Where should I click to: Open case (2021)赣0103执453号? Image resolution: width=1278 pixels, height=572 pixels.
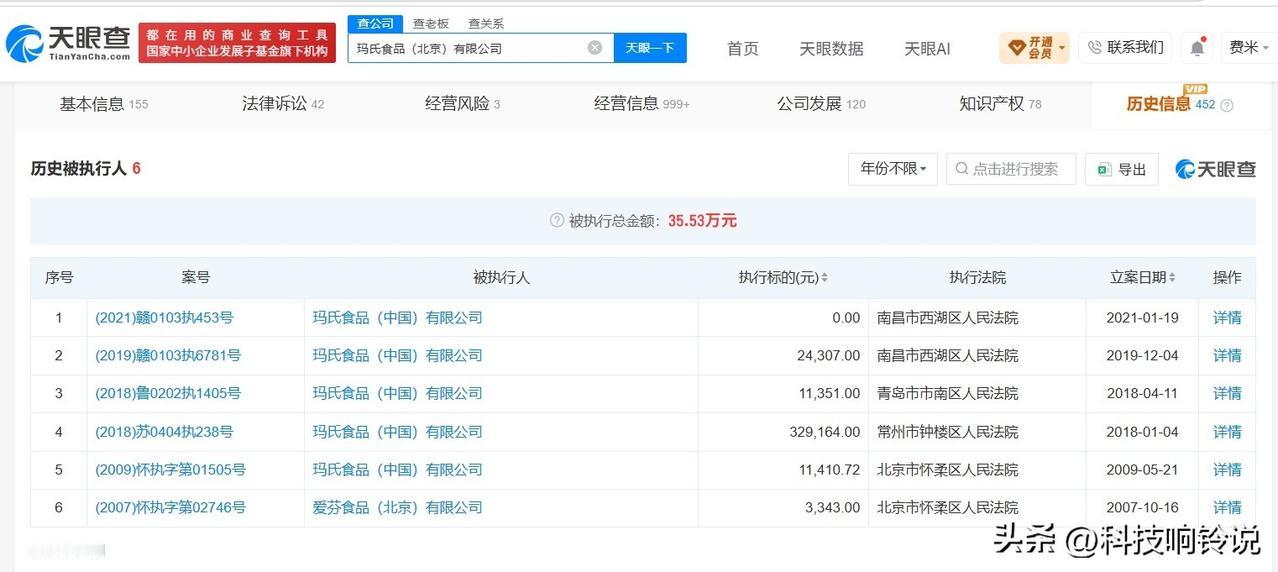pos(164,318)
